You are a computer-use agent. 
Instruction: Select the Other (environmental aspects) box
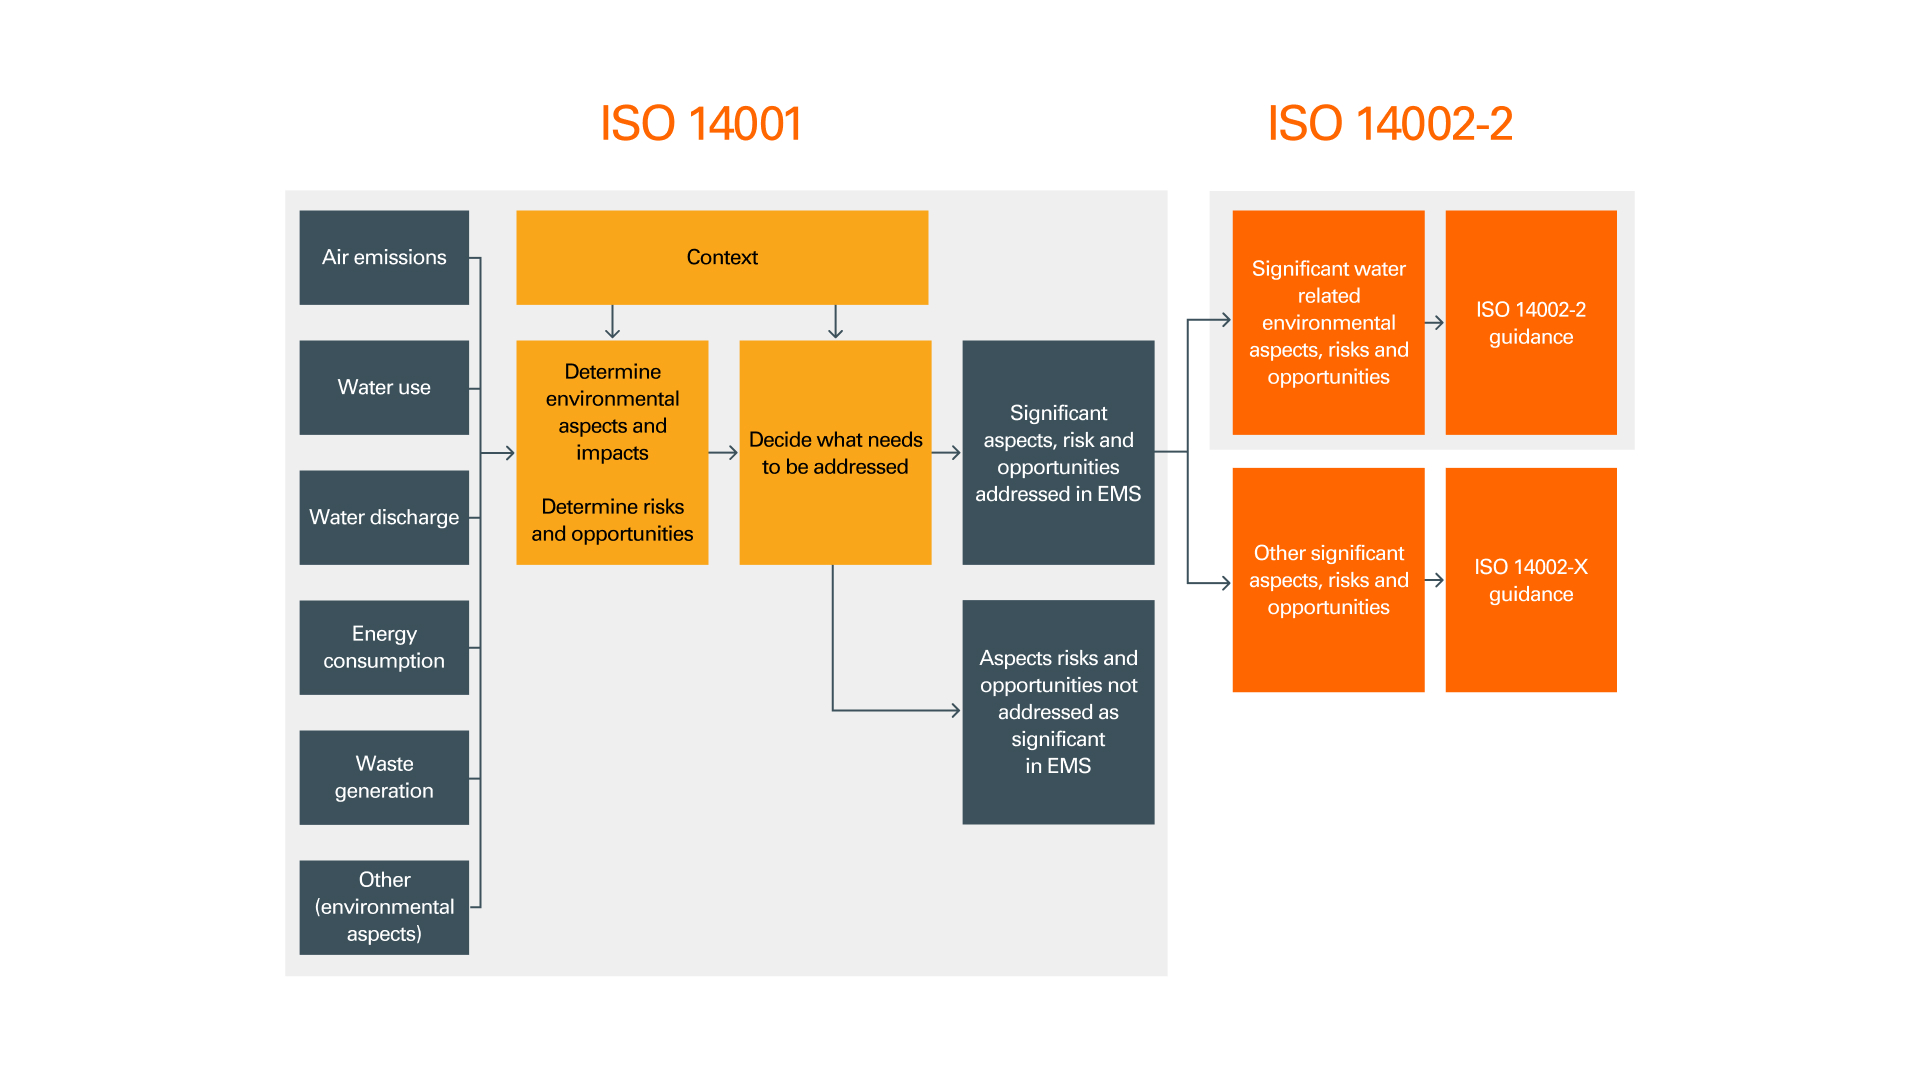tap(384, 907)
